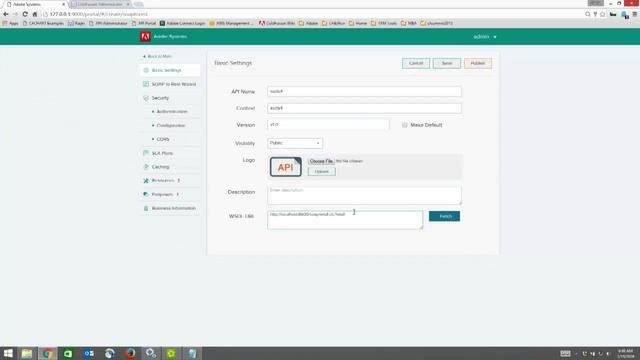This screenshot has height=360, width=640.
Task: Select the Adobe Systems browser tab
Action: coord(36,4)
